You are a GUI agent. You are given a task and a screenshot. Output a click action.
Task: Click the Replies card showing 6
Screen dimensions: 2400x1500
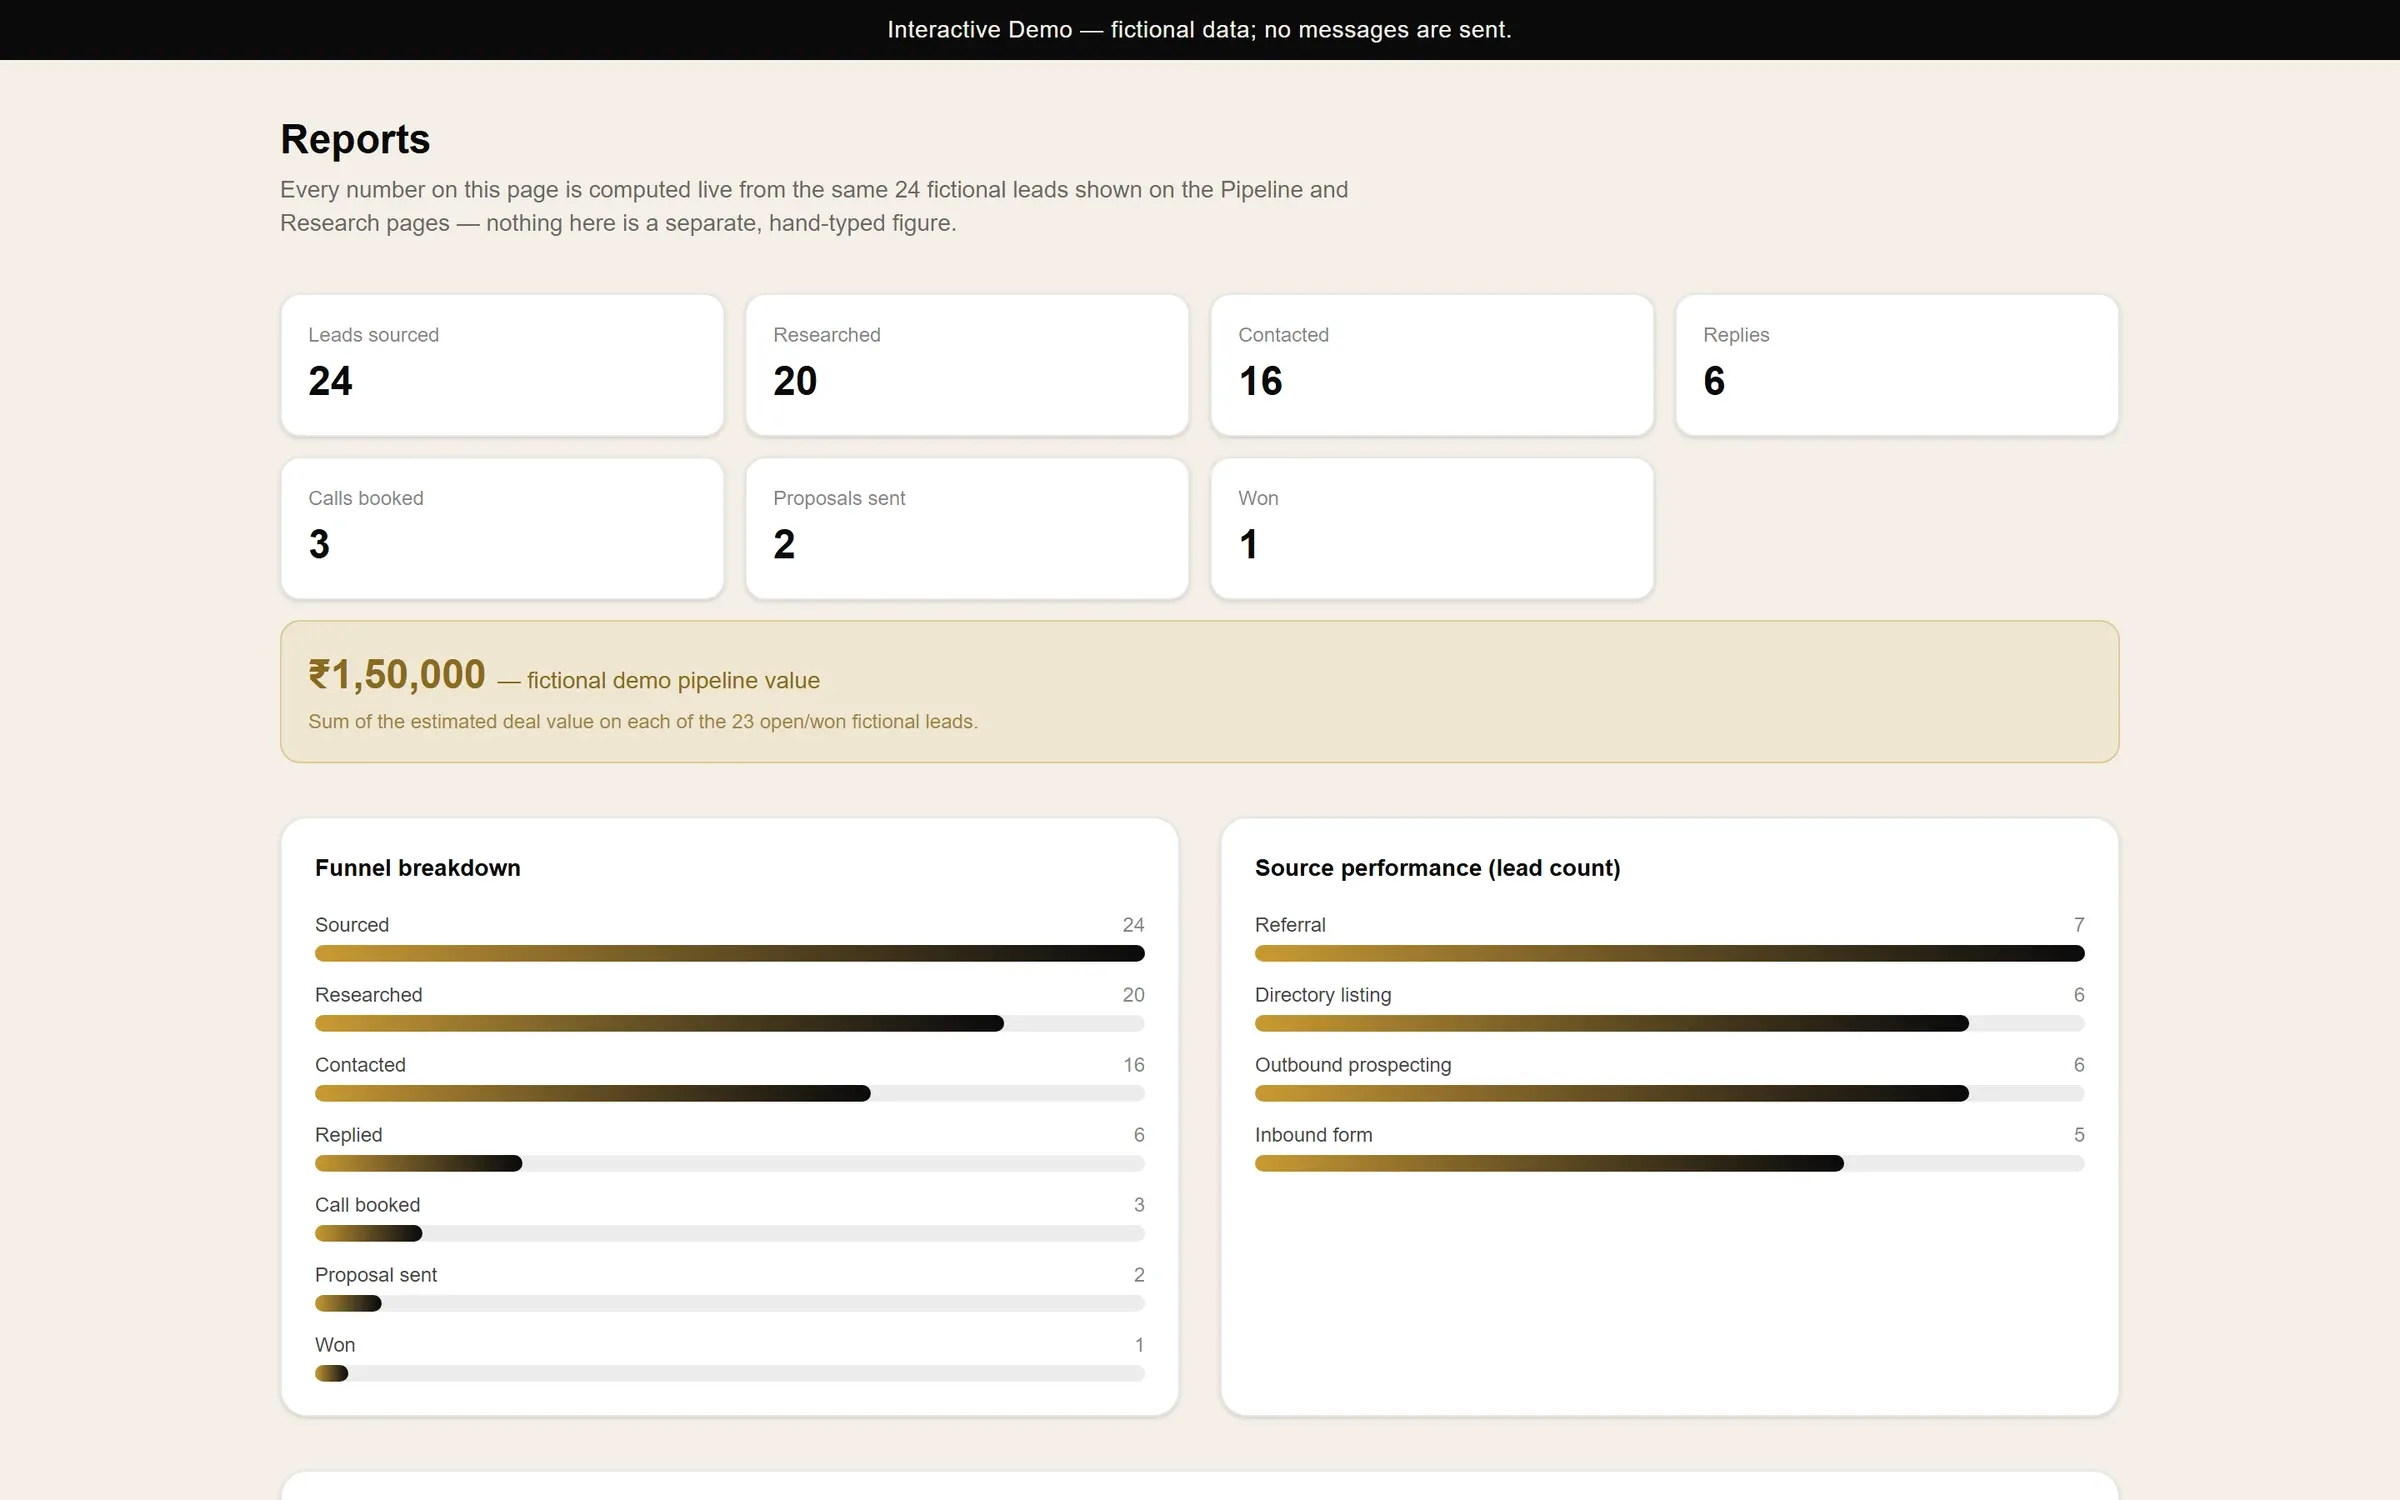(x=1897, y=365)
